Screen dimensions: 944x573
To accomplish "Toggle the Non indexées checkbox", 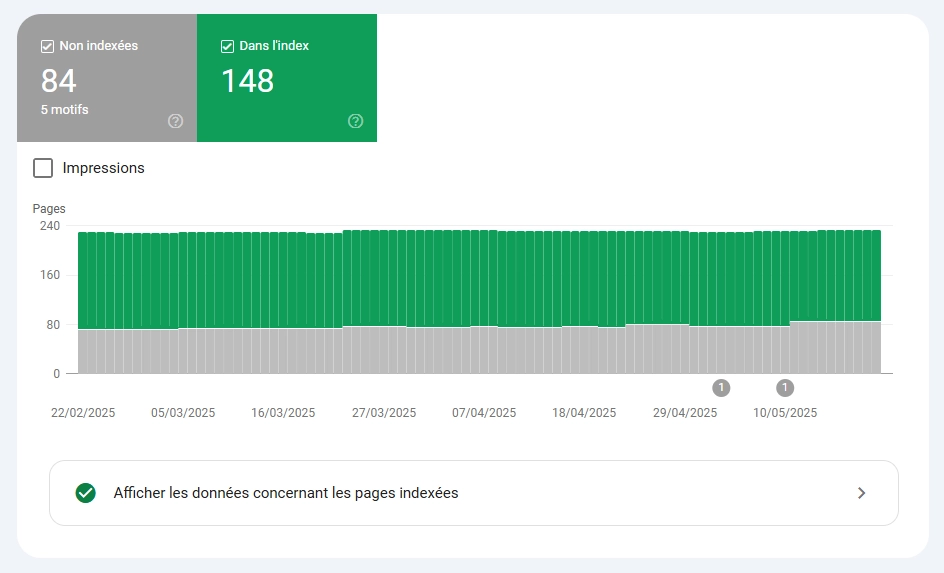I will [x=47, y=46].
